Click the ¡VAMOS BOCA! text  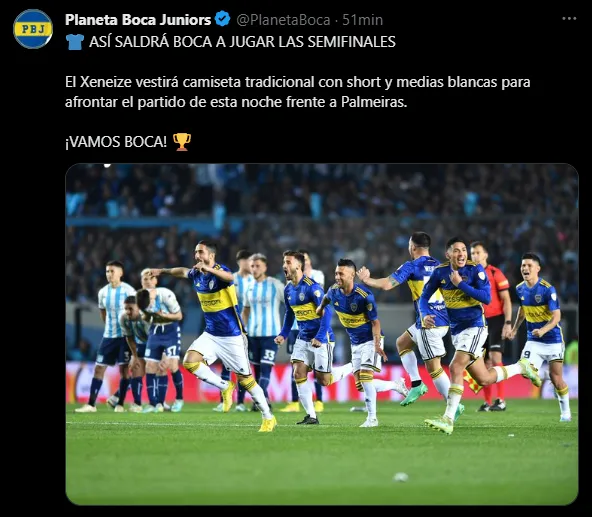click(116, 142)
